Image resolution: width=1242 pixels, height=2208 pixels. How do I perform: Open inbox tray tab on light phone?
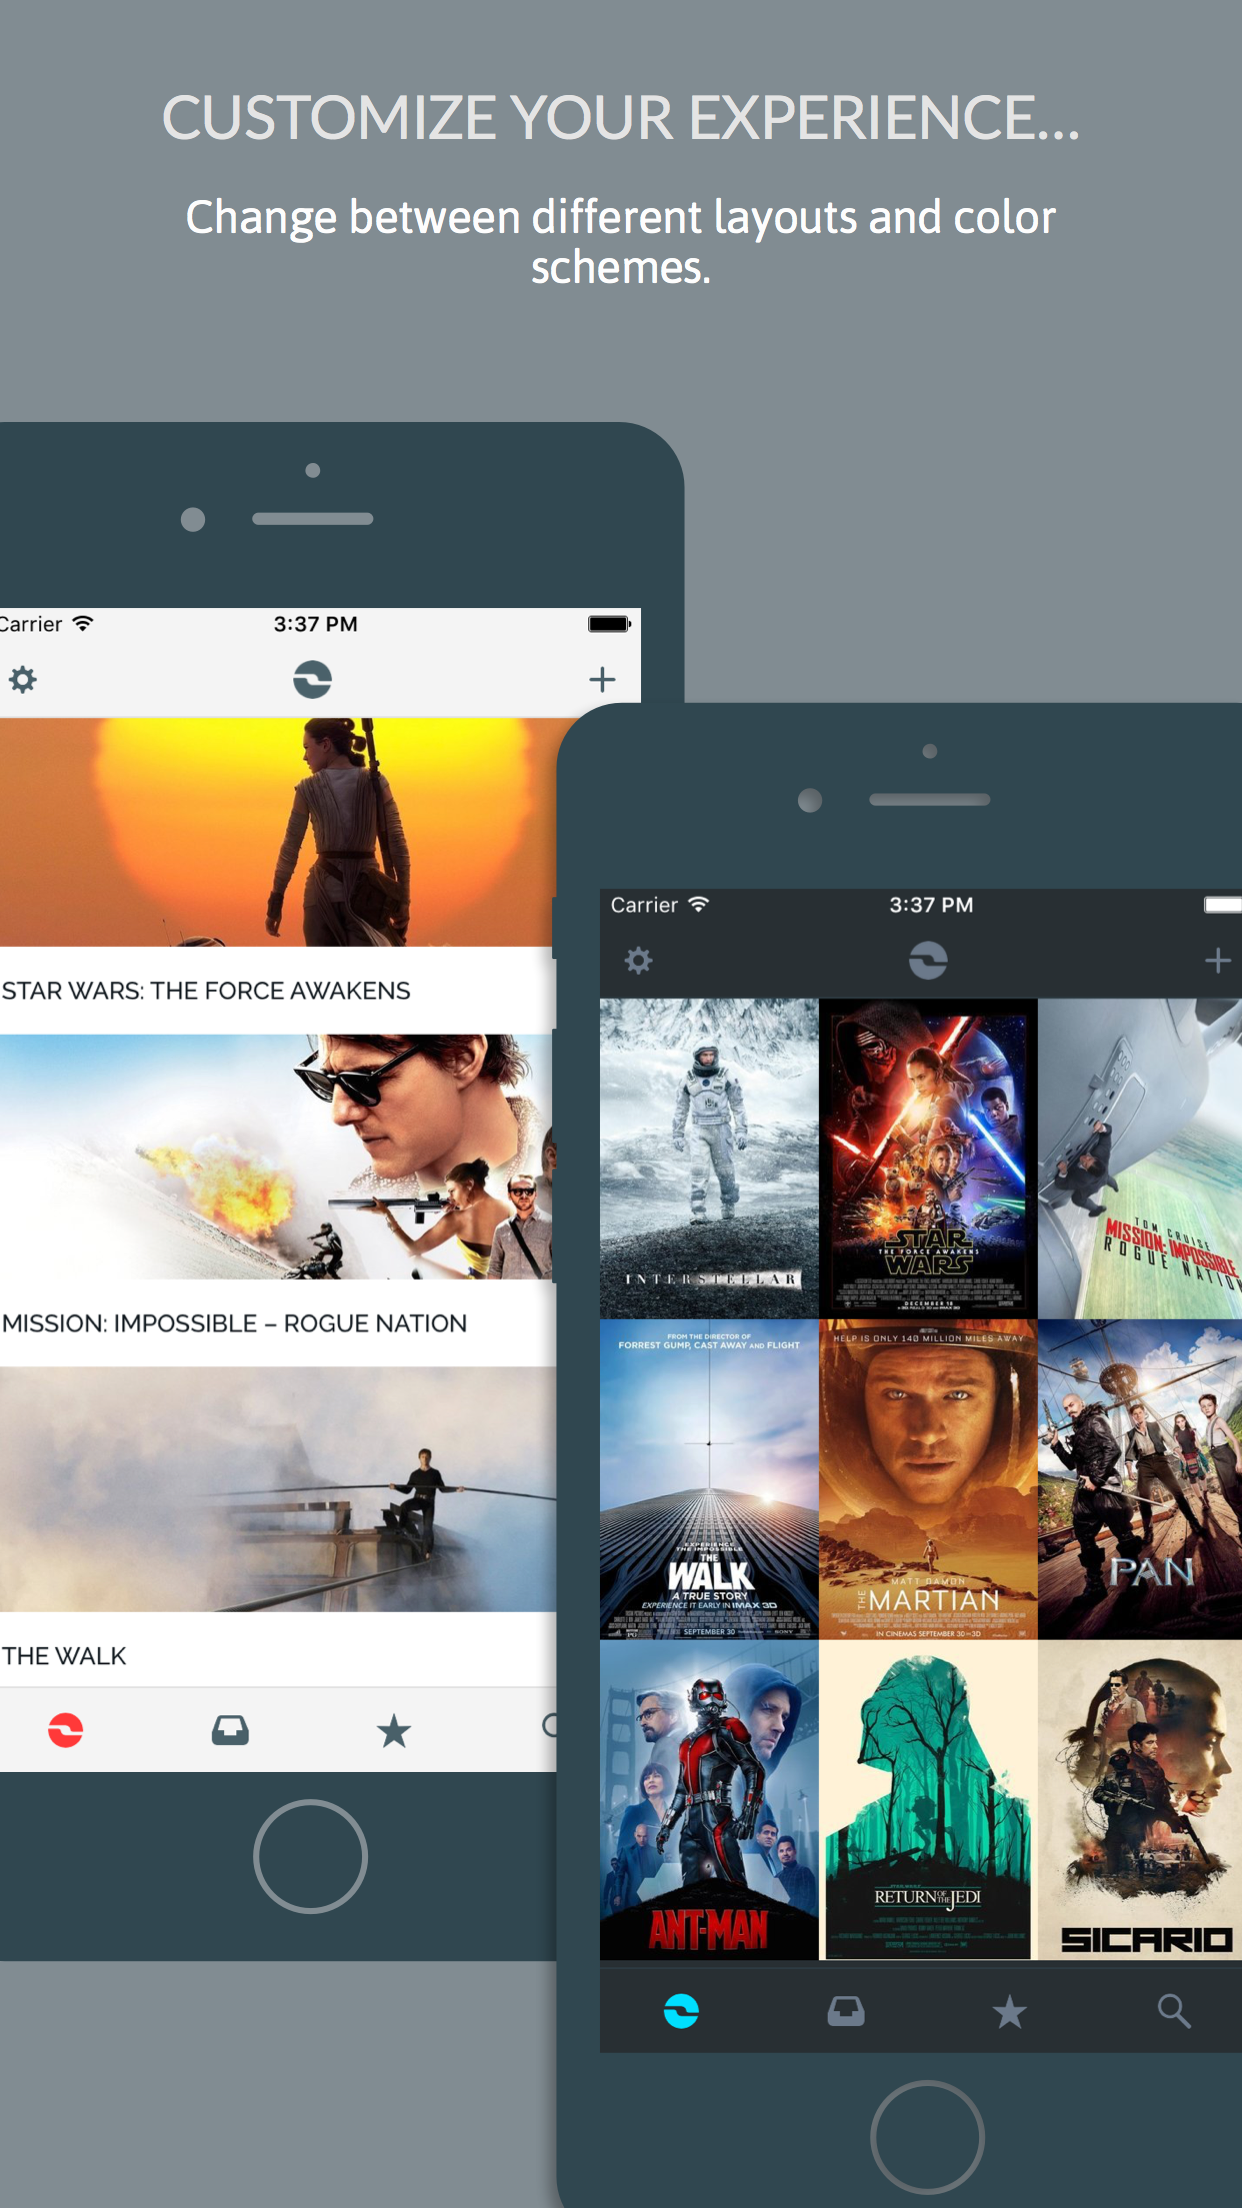[x=230, y=1730]
